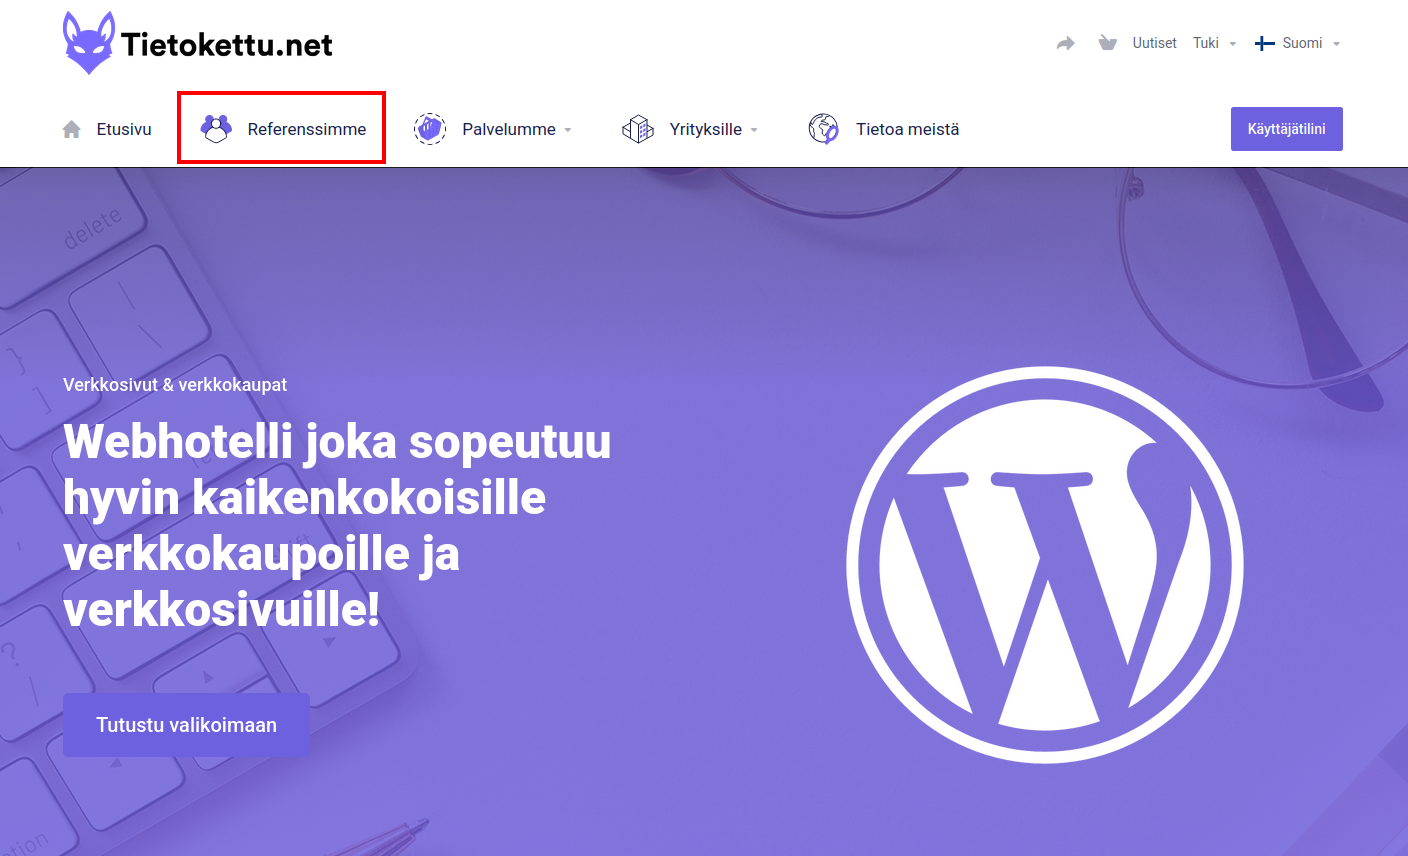The width and height of the screenshot is (1408, 856).
Task: Open the Uutiset link
Action: click(x=1154, y=43)
